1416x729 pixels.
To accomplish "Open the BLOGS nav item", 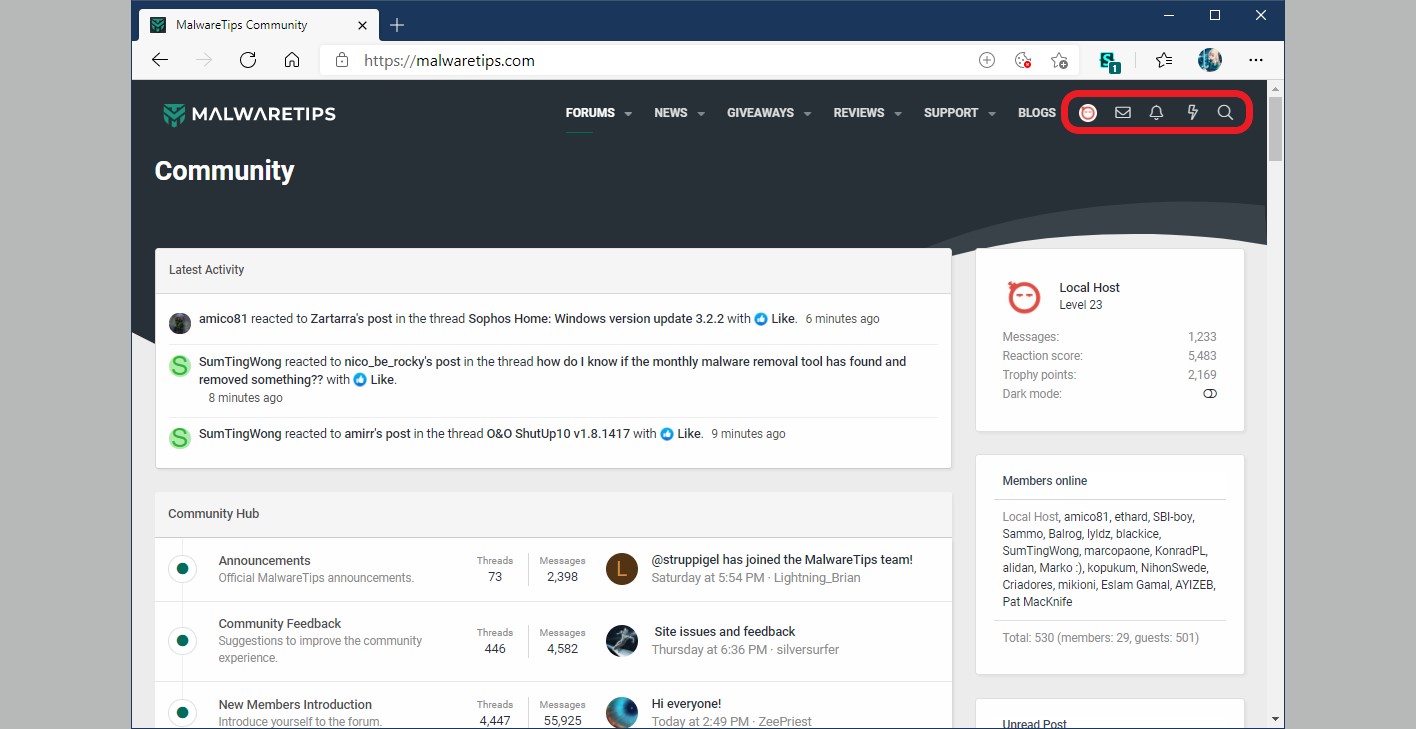I will pyautogui.click(x=1037, y=113).
